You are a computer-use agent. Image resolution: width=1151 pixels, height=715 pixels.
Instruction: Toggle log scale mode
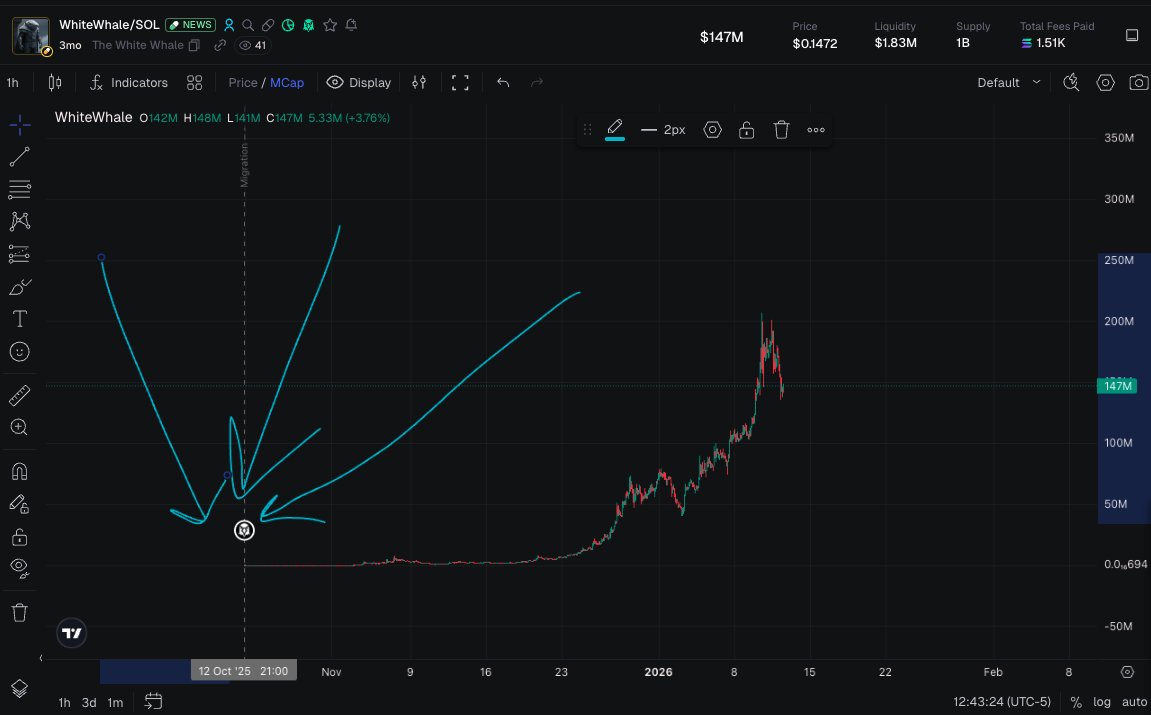point(1102,703)
